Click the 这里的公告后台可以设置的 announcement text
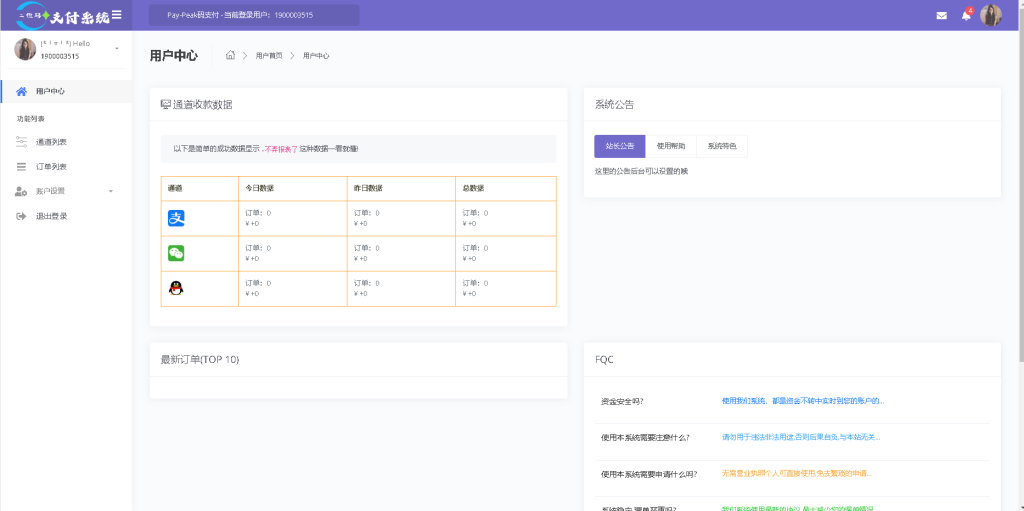Screen dimensions: 1024x511 click(x=641, y=171)
